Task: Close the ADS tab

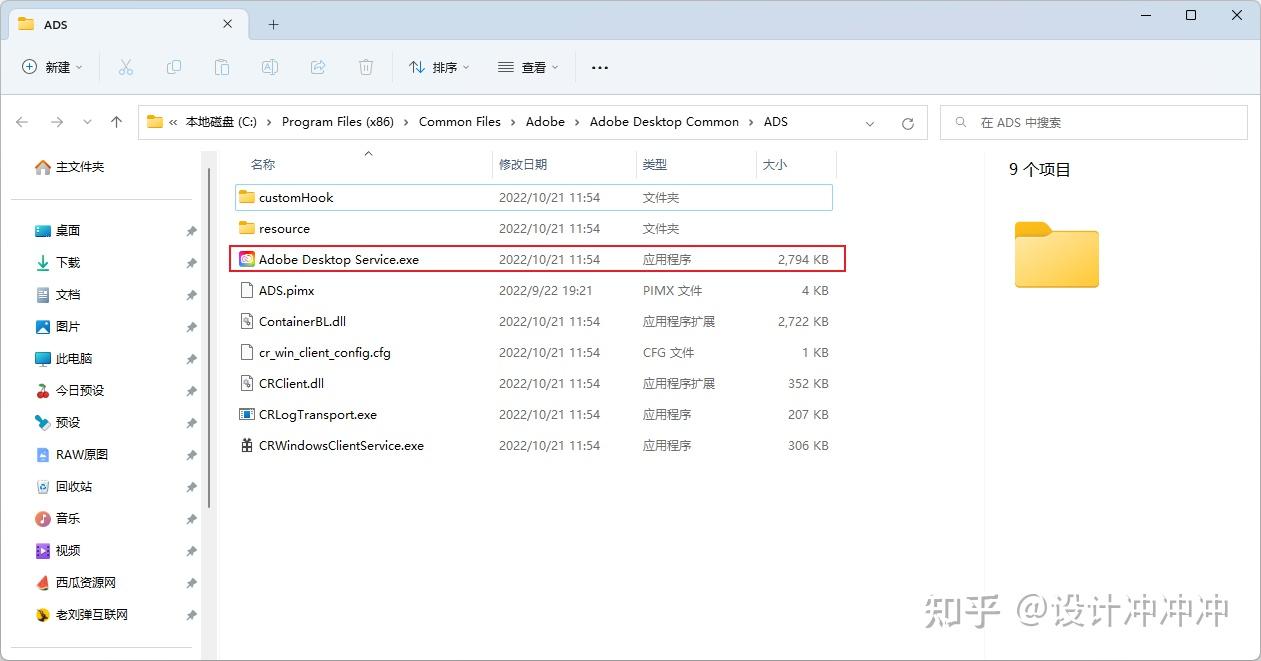Action: pyautogui.click(x=227, y=24)
